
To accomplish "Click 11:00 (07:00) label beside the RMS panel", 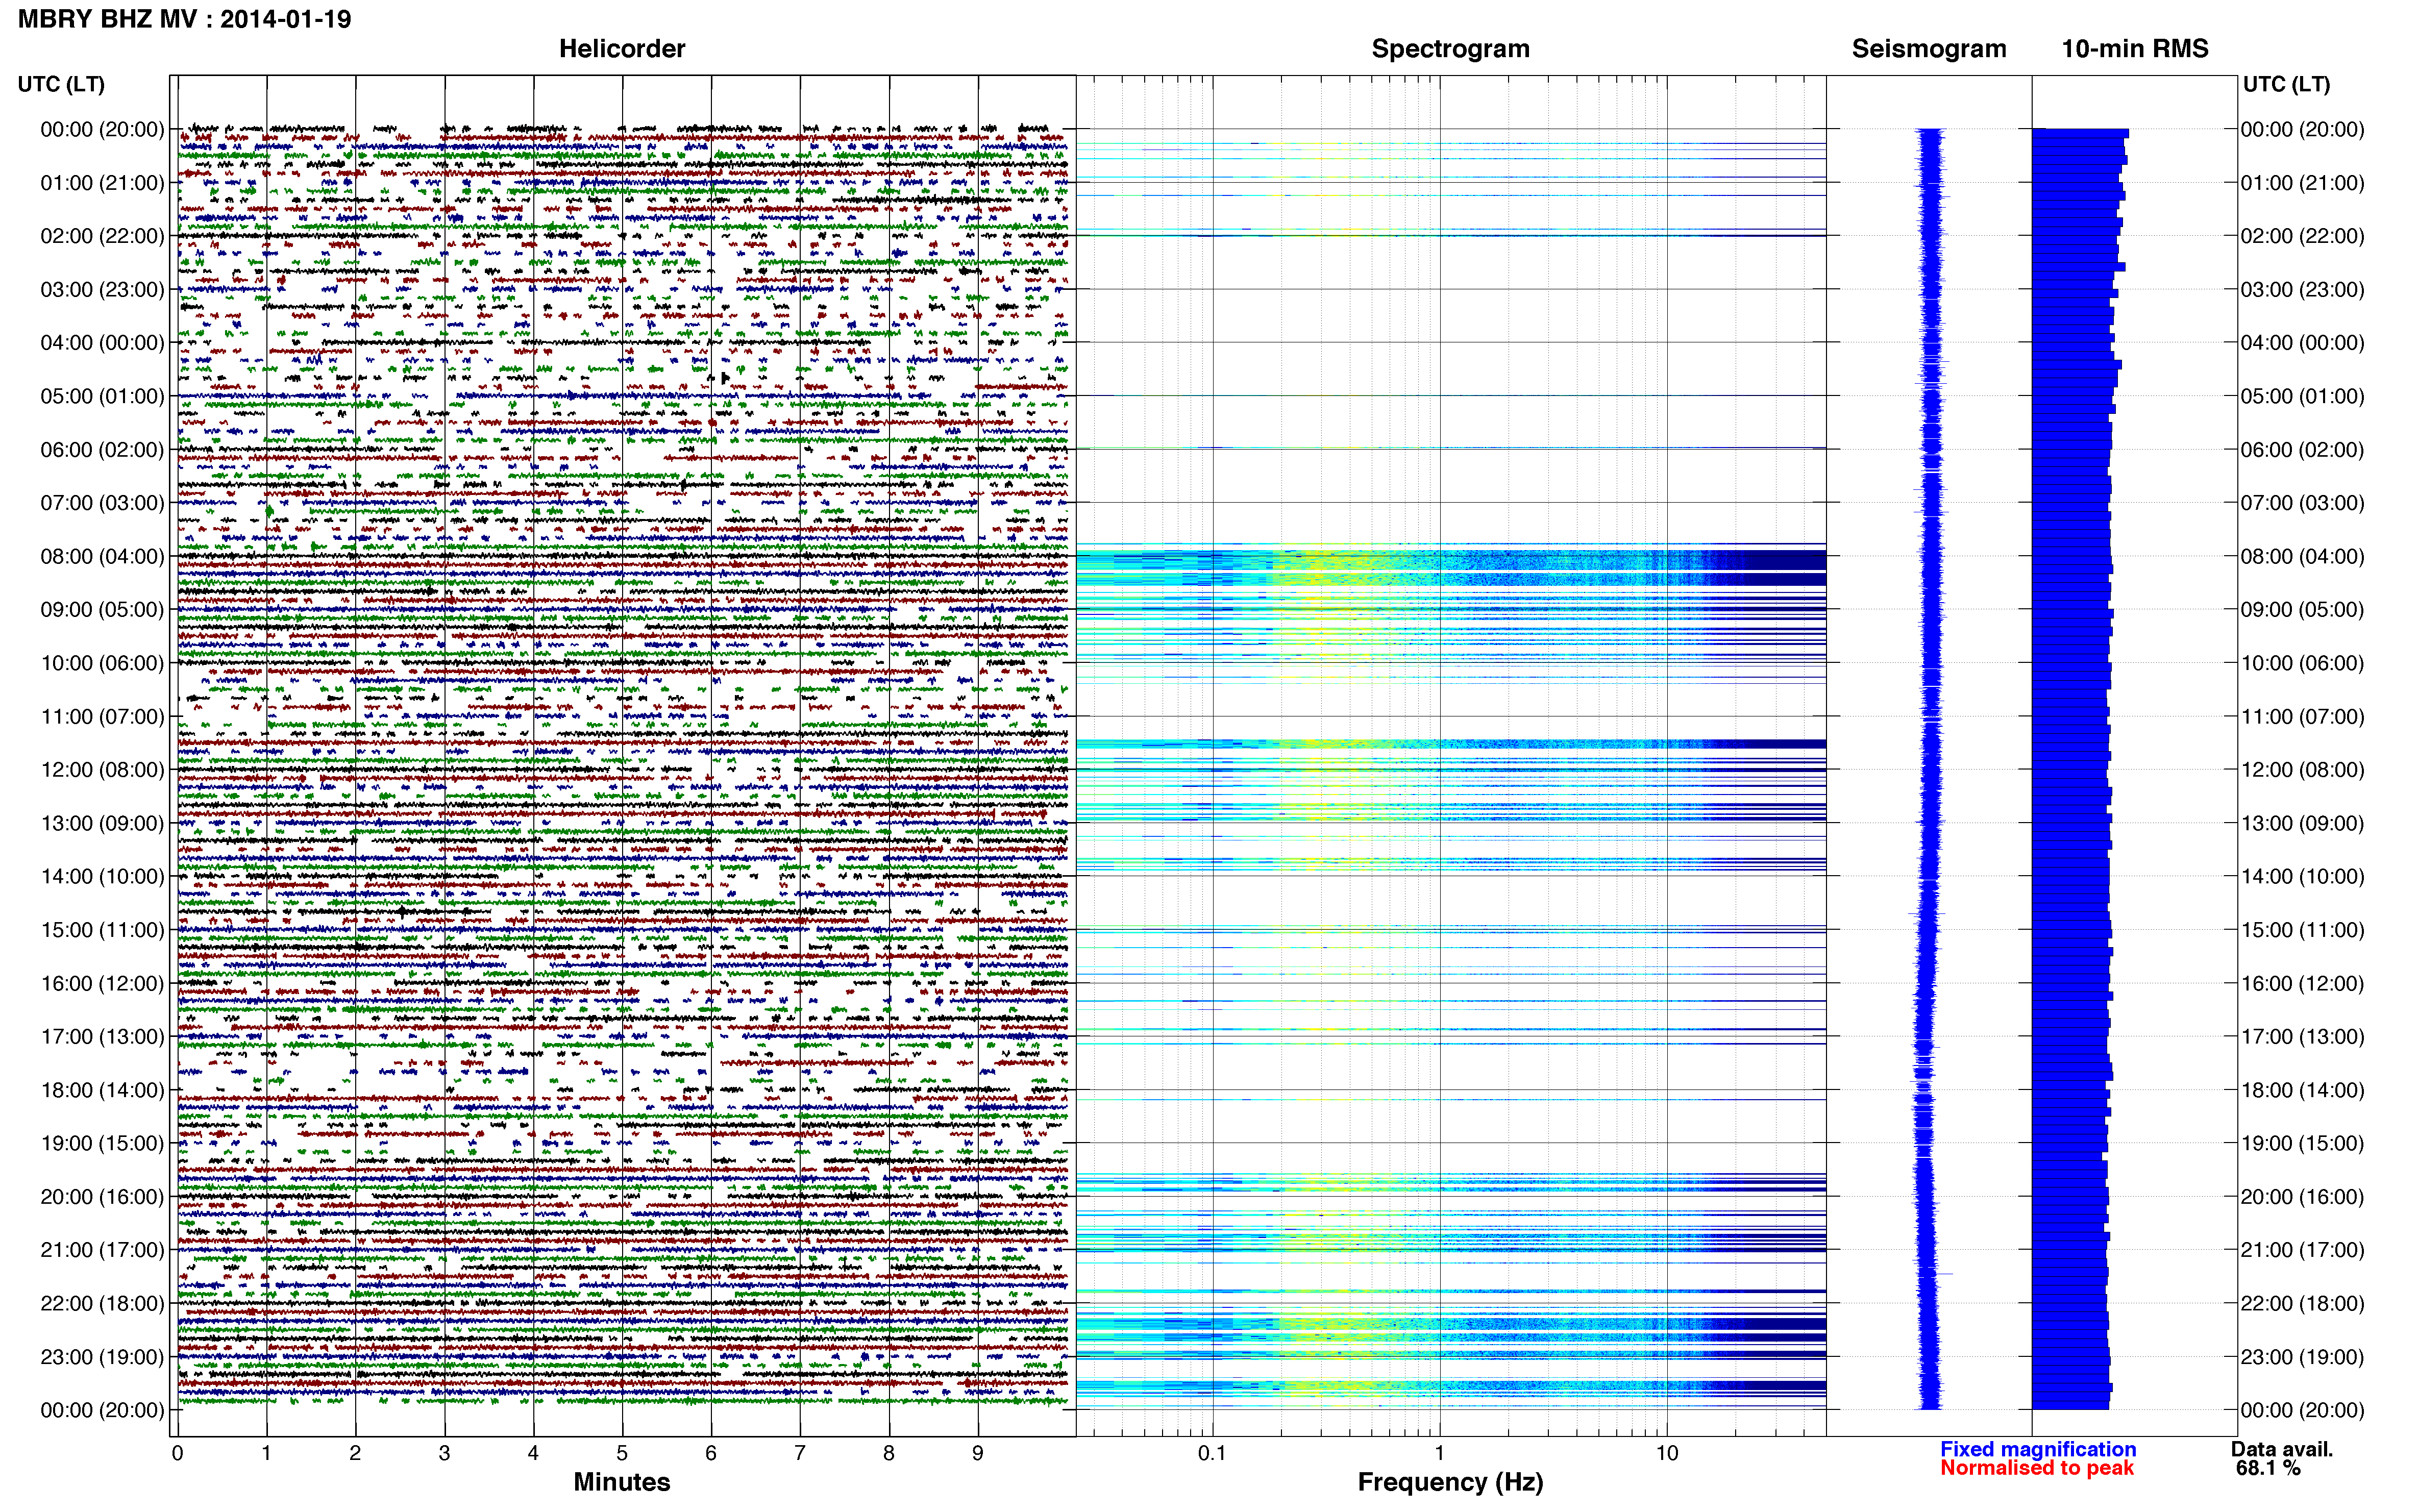I will click(2302, 717).
